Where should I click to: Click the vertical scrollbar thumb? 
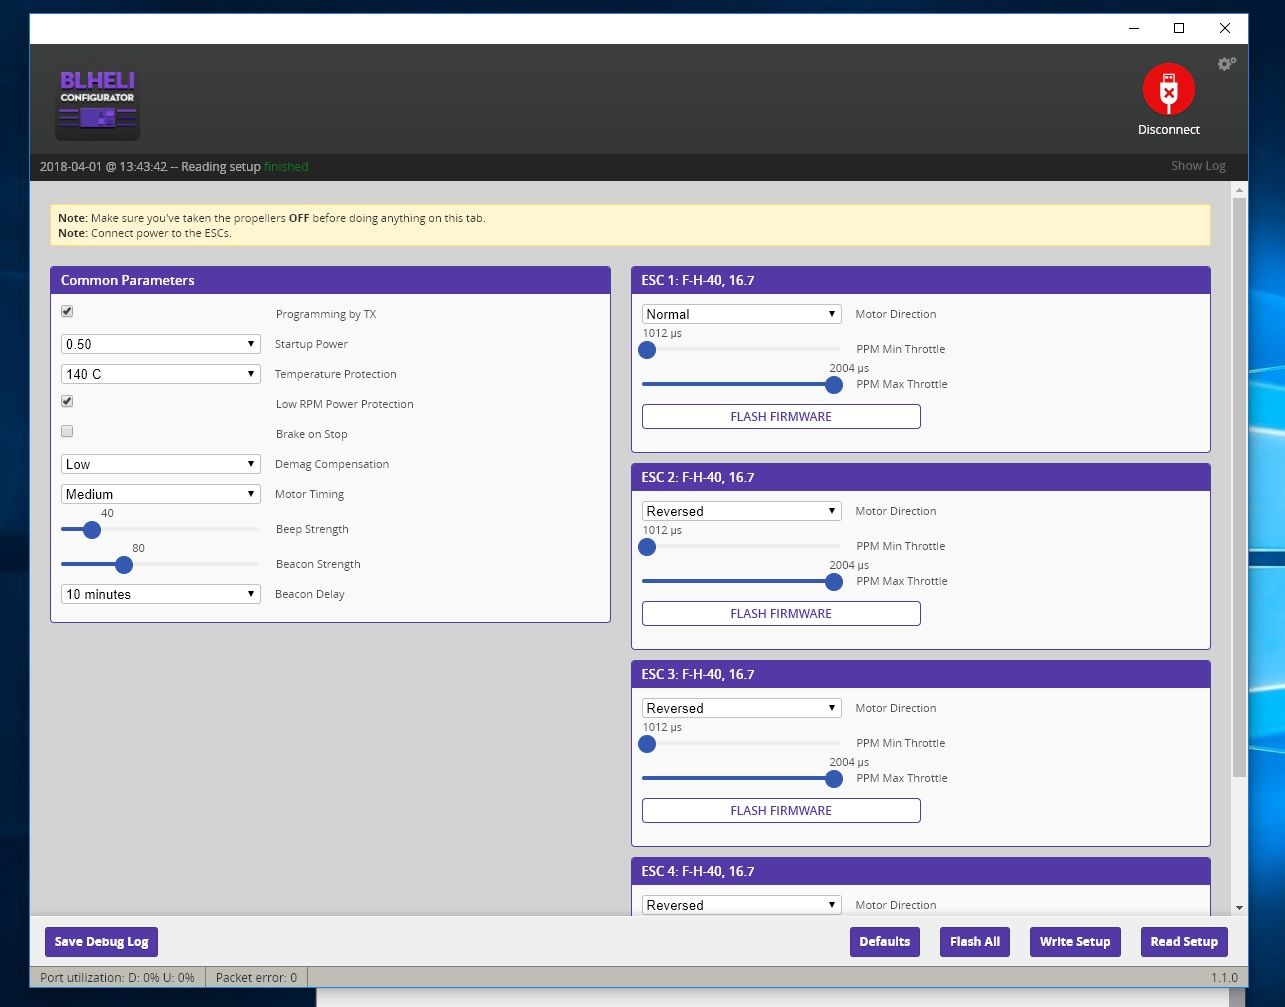(x=1240, y=487)
